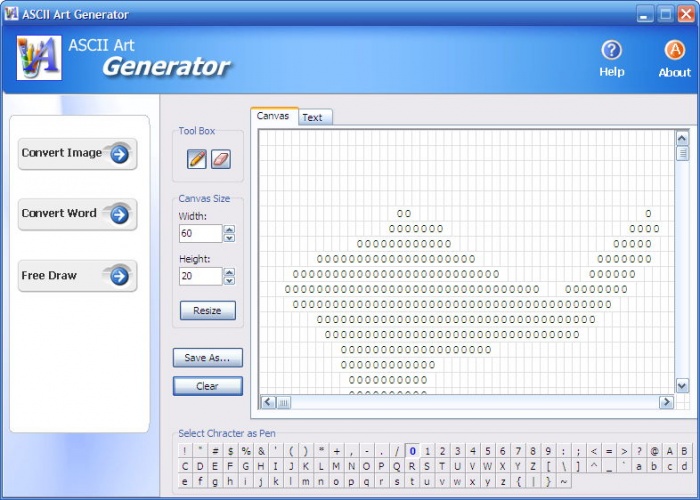This screenshot has height=500, width=700.
Task: Select the '9' pen character
Action: click(548, 451)
